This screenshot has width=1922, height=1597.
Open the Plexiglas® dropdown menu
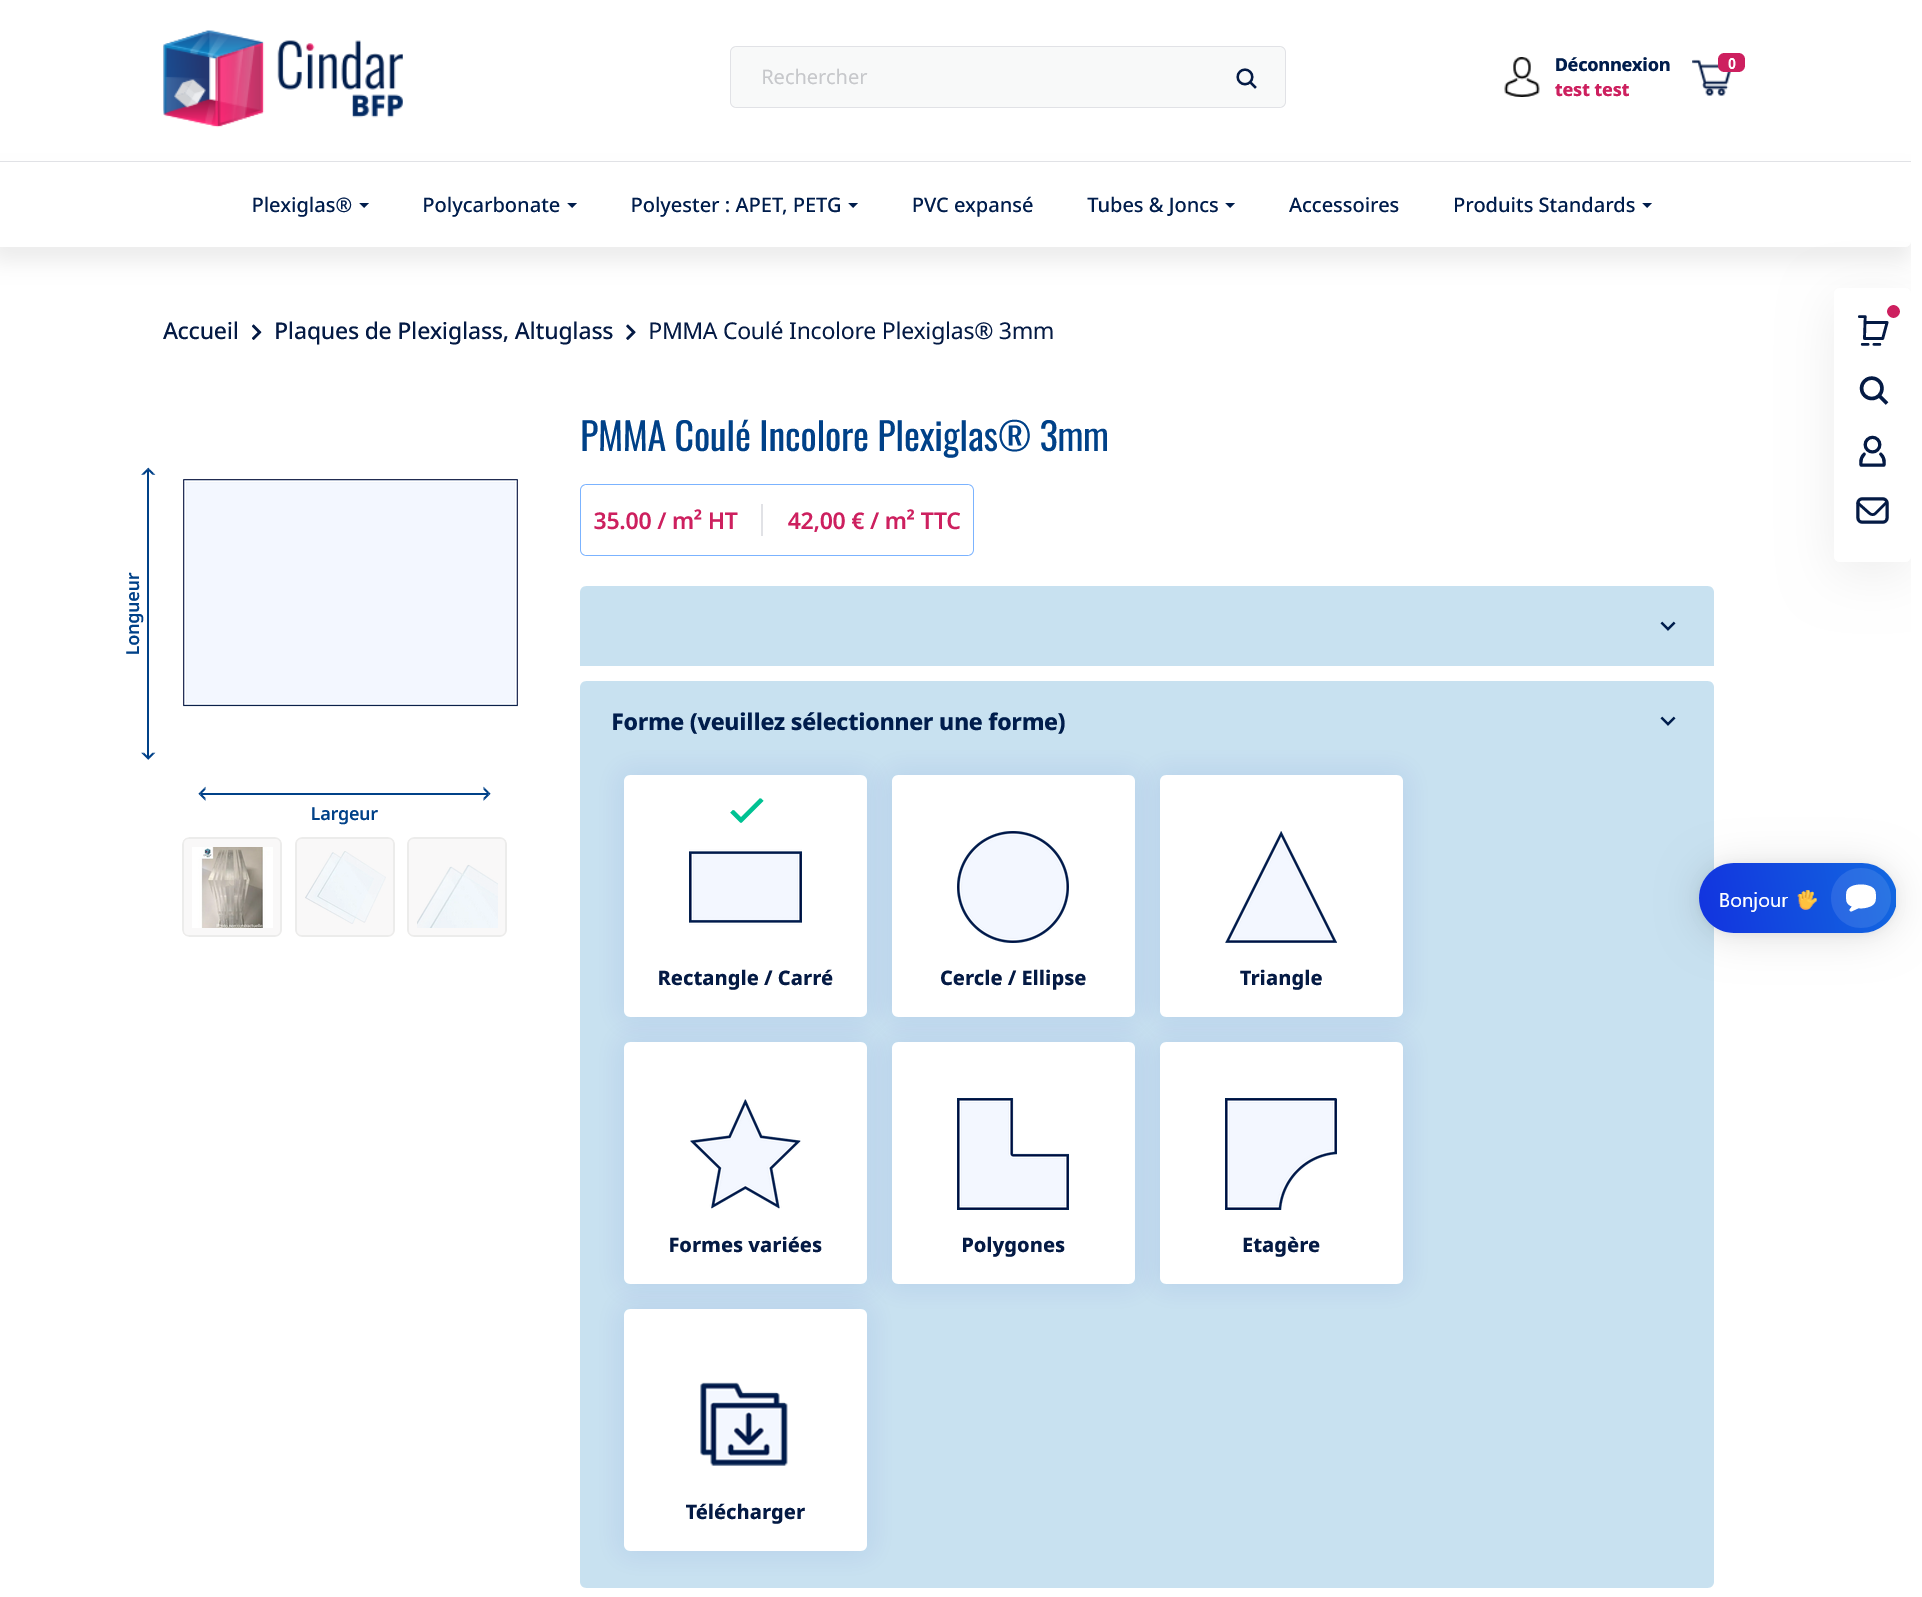(308, 203)
